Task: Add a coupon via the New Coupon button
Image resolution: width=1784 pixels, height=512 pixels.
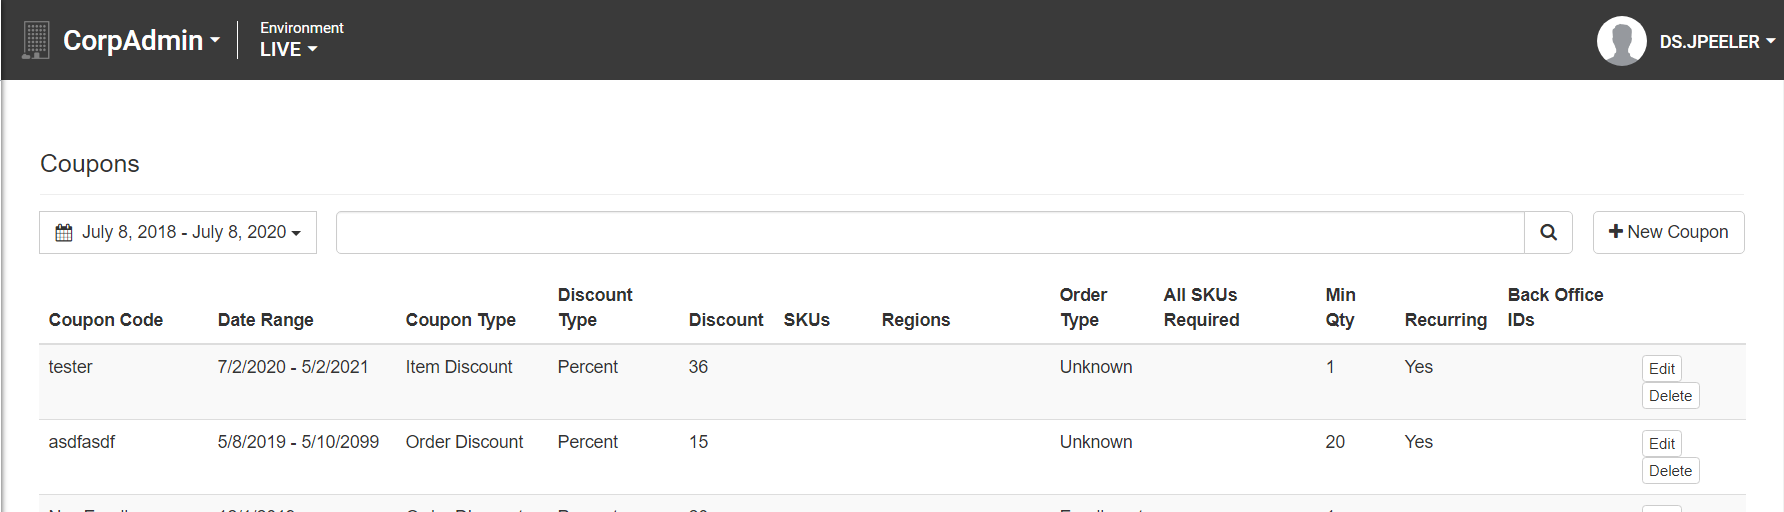Action: [x=1668, y=232]
